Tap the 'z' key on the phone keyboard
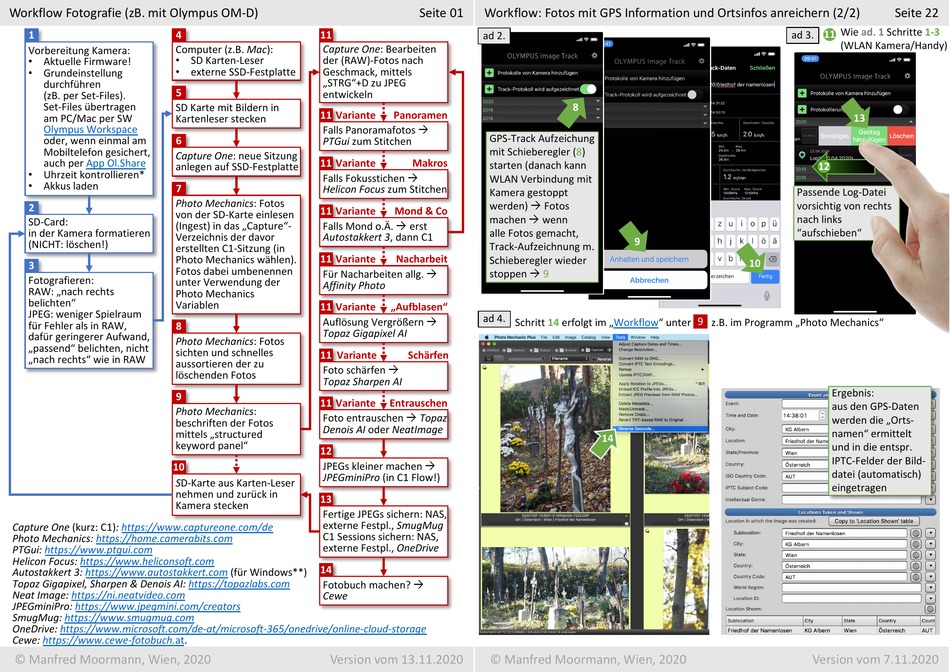Viewport: 950px width, 672px height. (720, 224)
